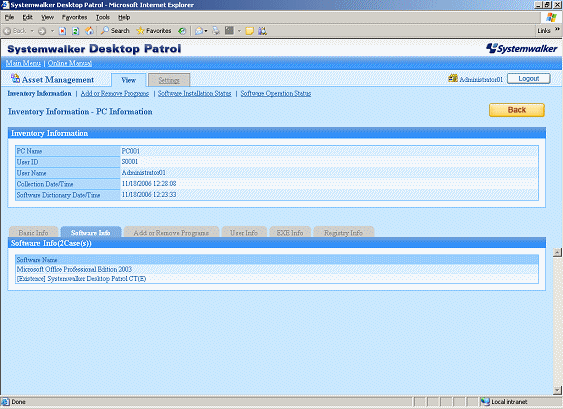Open the Favorites star toolbar button

pos(154,31)
